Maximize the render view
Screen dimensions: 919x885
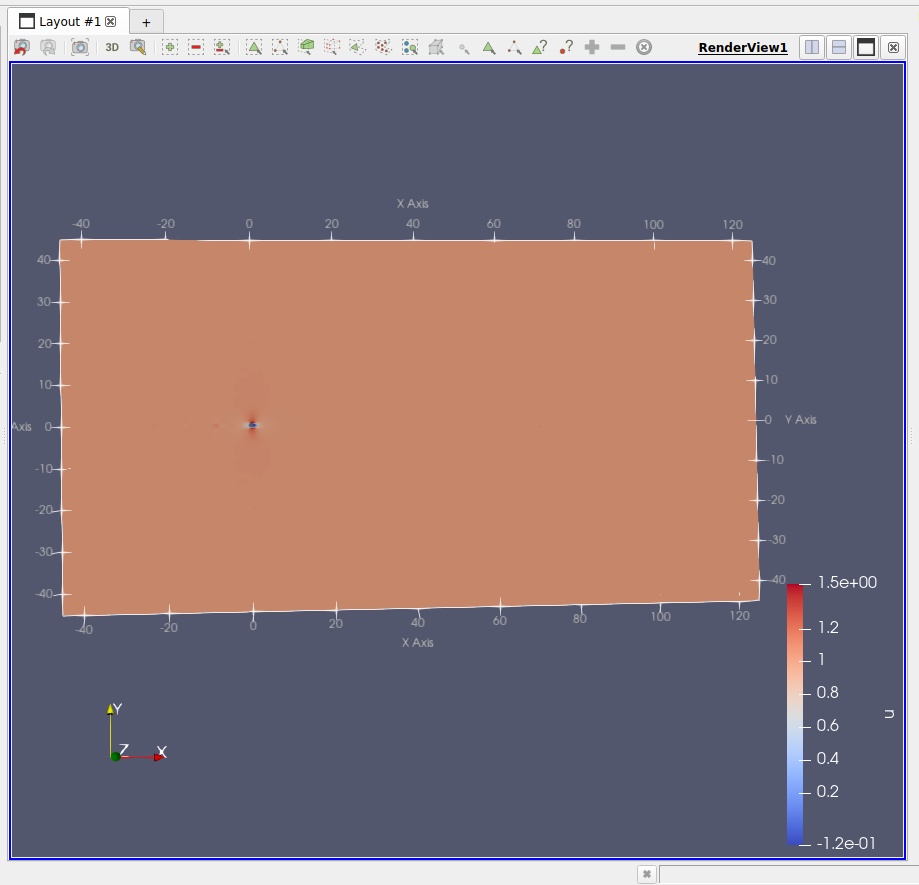866,47
